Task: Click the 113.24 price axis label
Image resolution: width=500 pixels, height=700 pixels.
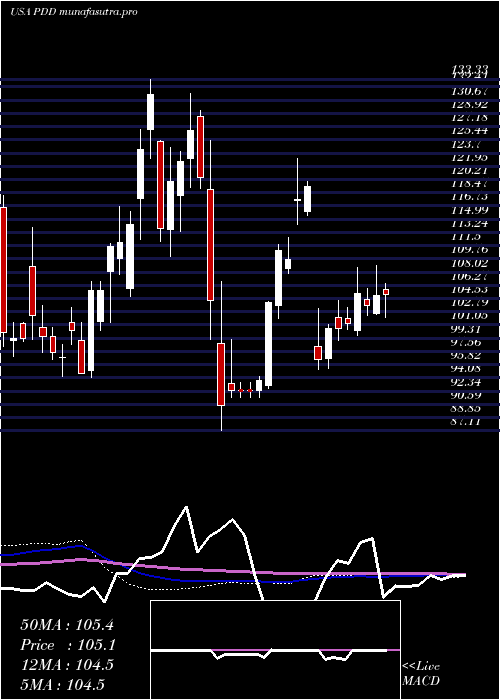Action: pos(470,223)
